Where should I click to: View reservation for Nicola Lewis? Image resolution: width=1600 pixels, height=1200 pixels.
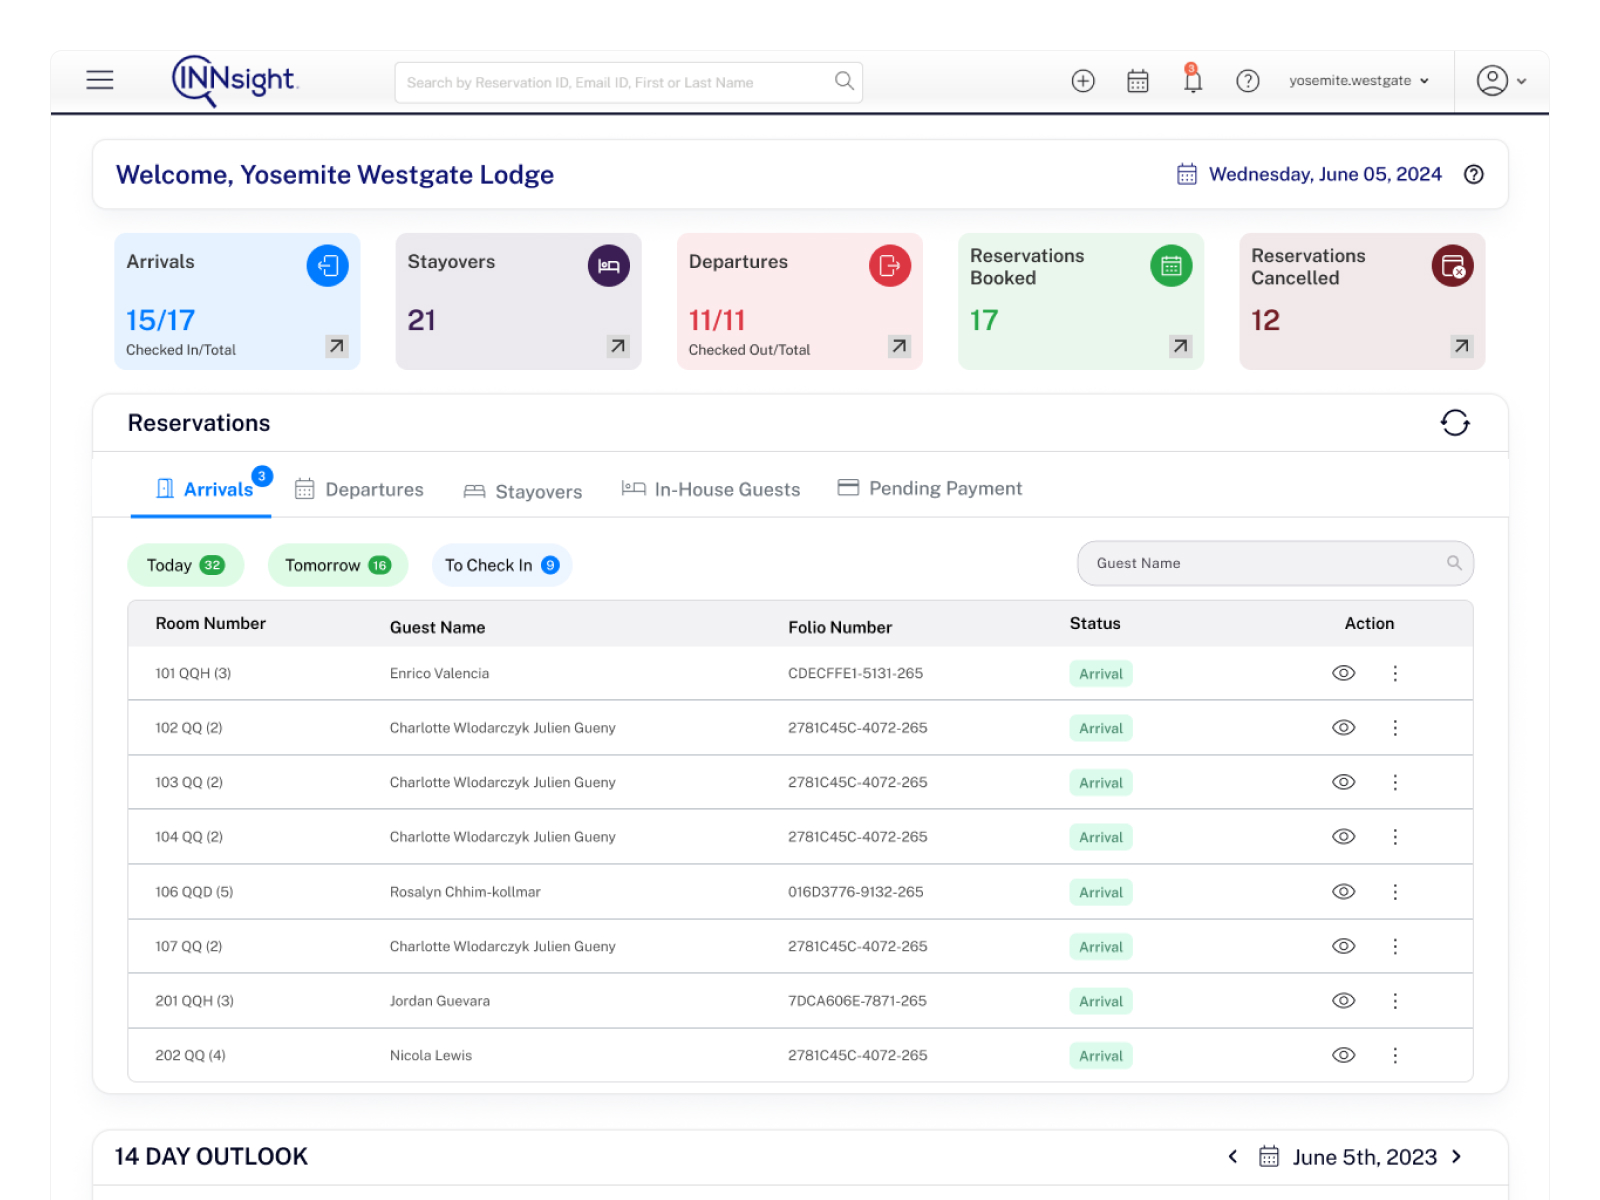point(1344,1055)
